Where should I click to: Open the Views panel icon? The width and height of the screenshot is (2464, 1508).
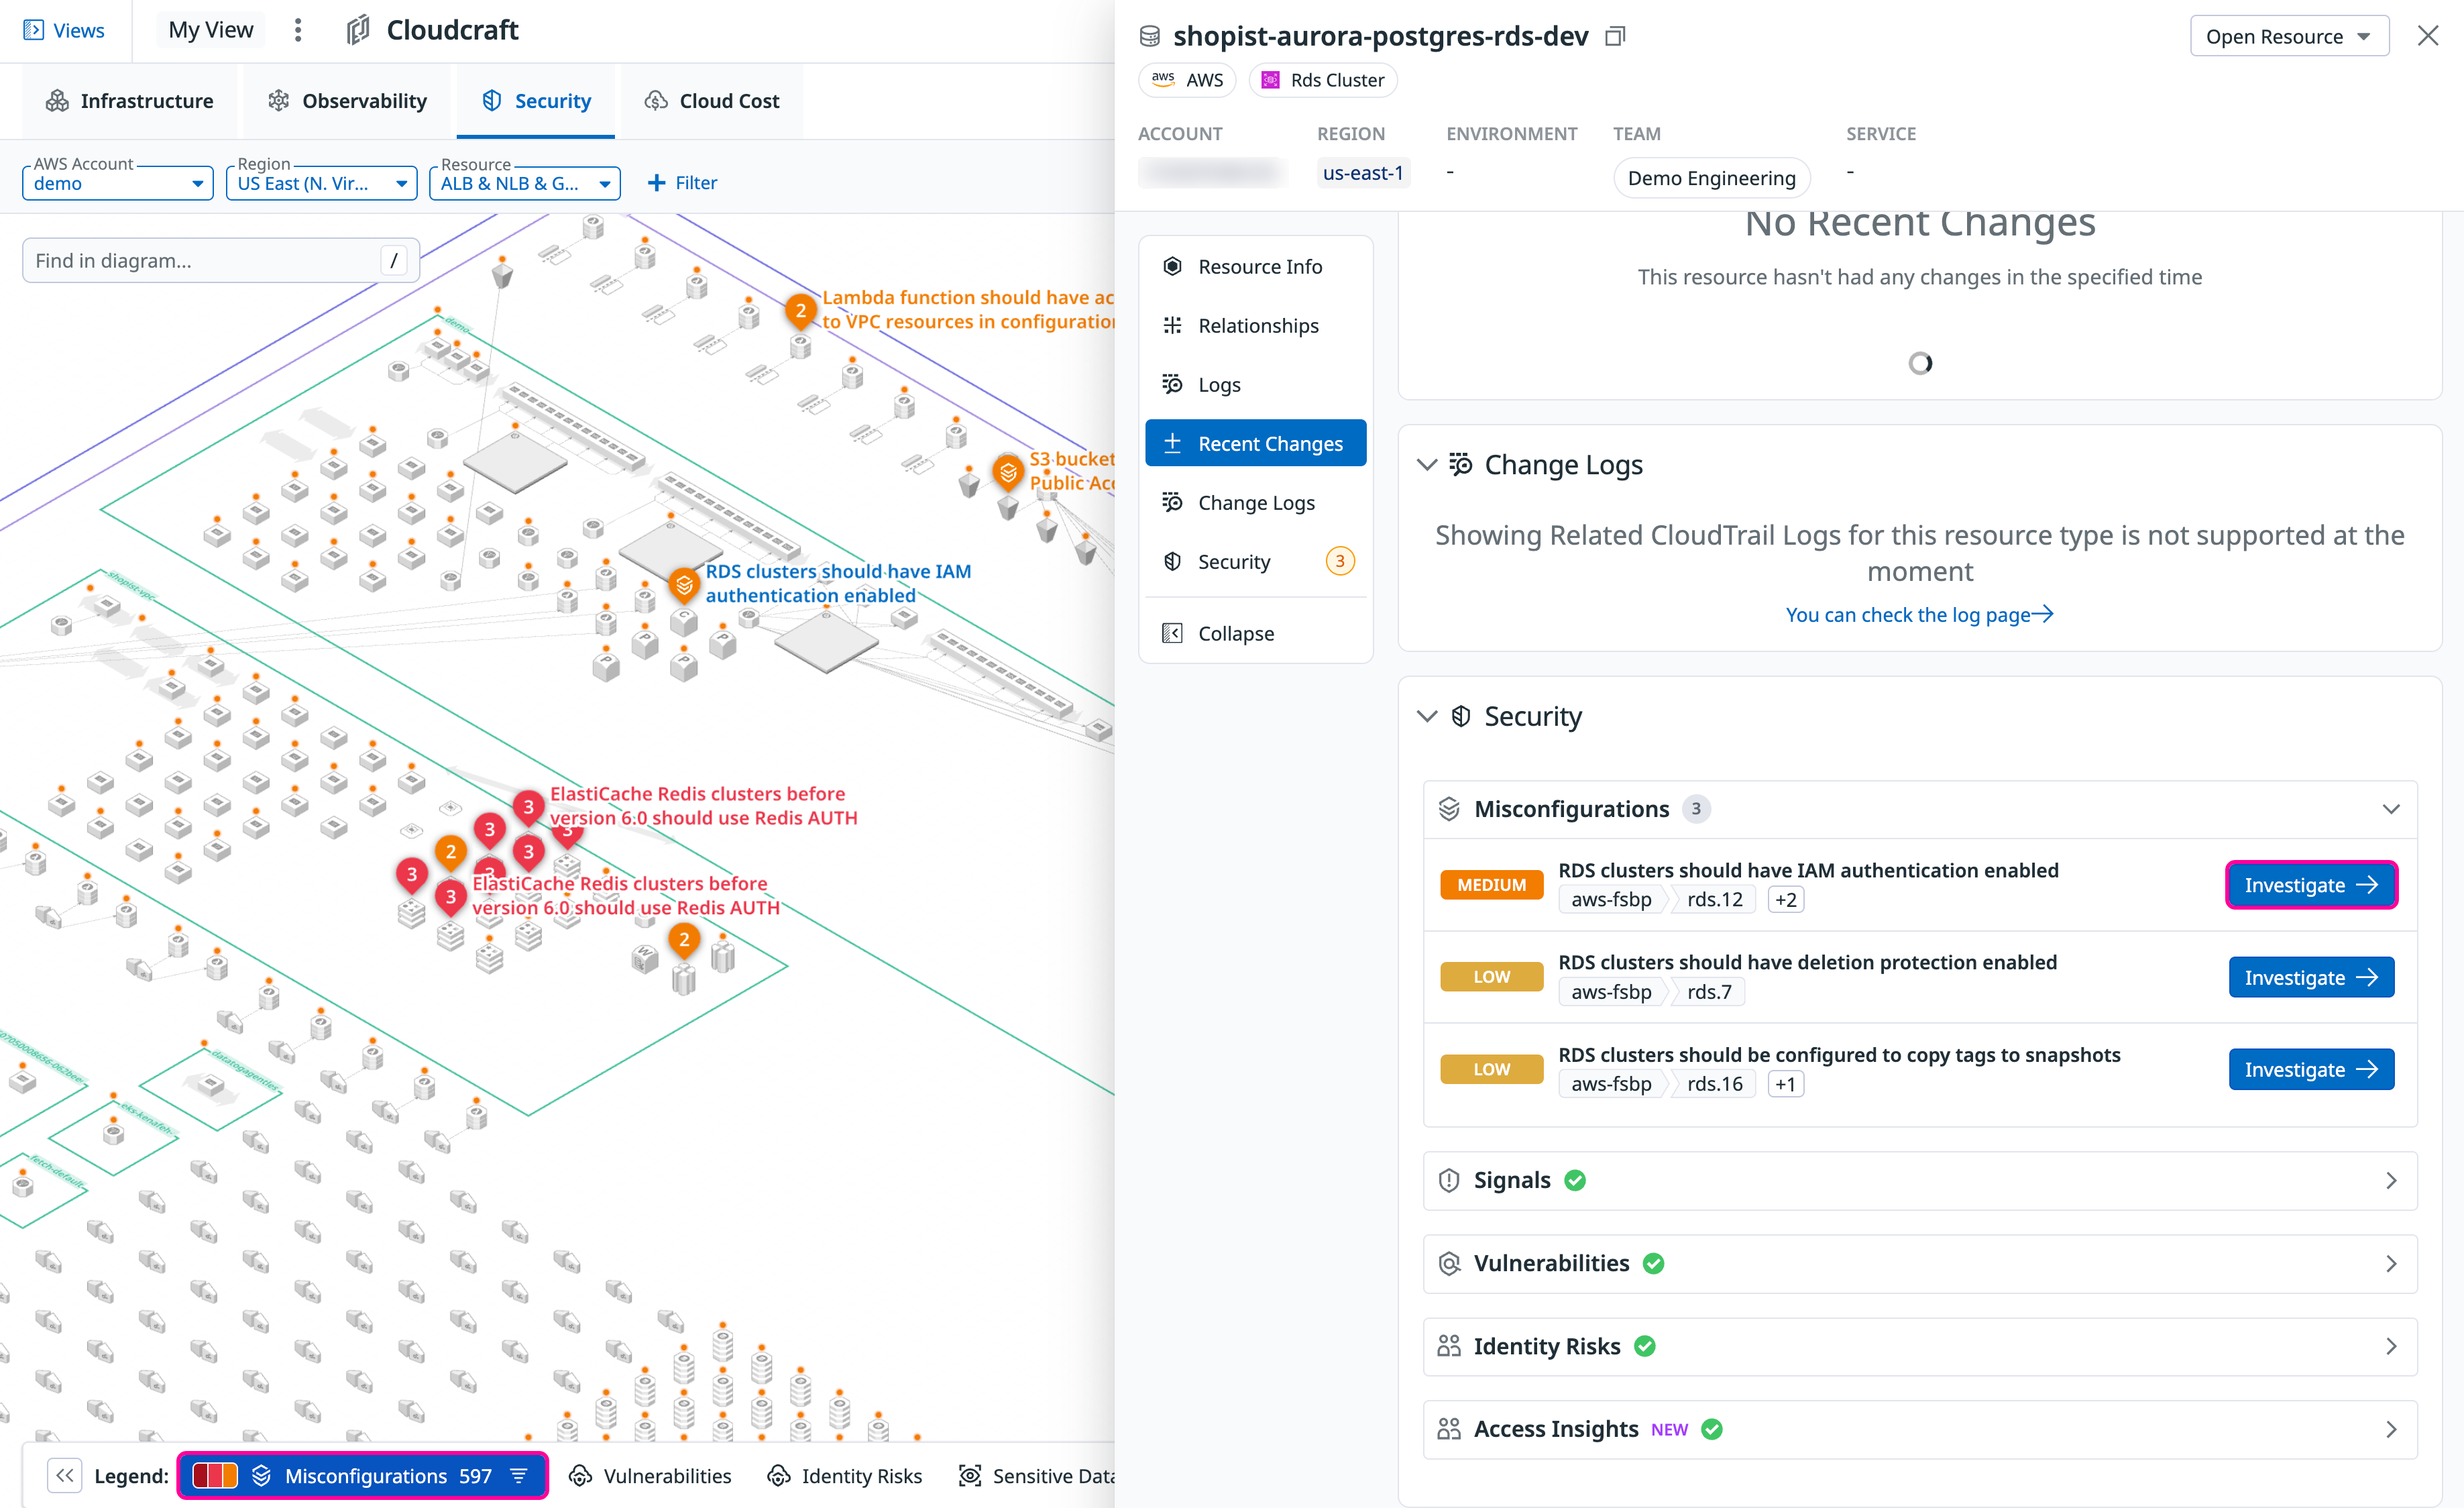(33, 30)
